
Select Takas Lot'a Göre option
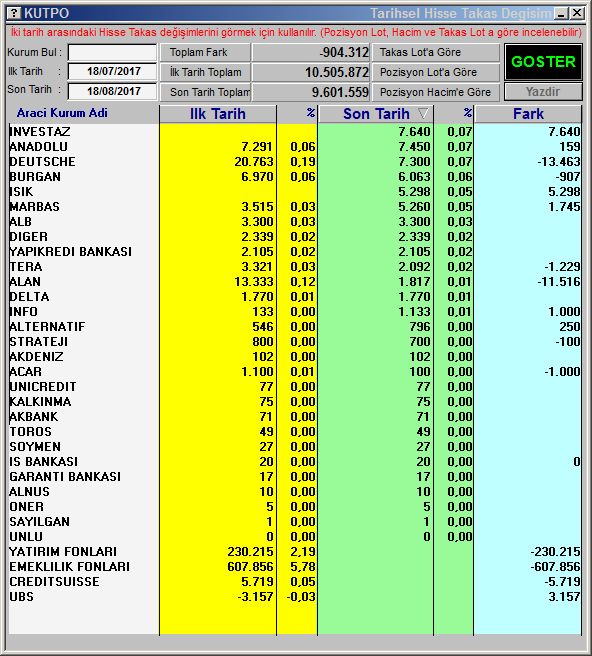pos(436,52)
